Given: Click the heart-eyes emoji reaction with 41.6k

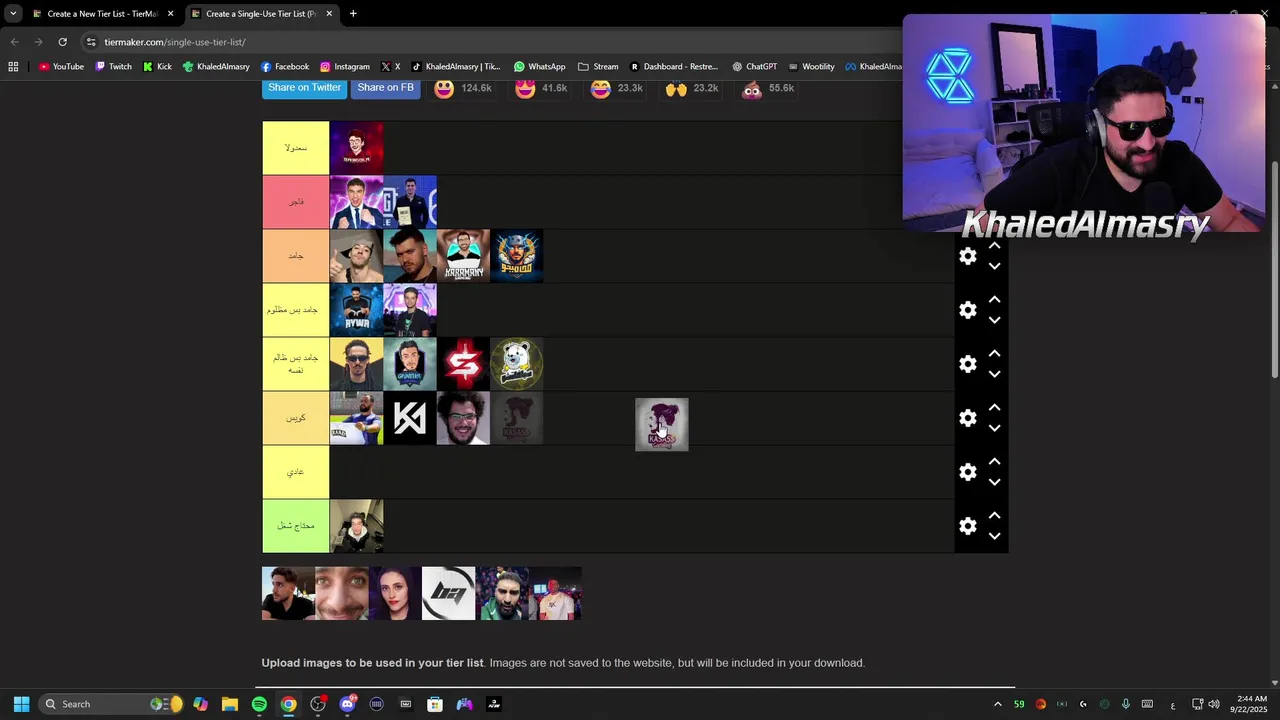Looking at the screenshot, I should coord(525,88).
